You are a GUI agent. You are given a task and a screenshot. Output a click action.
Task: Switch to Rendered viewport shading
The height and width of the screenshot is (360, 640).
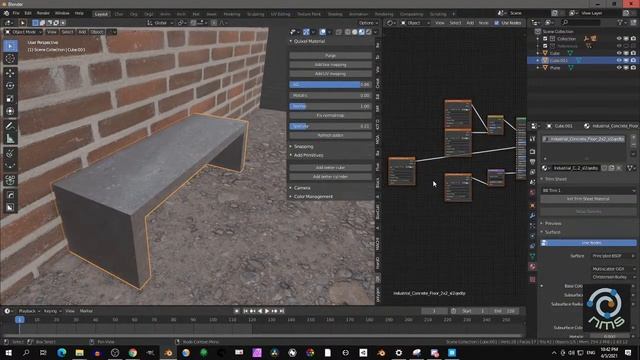click(x=369, y=32)
